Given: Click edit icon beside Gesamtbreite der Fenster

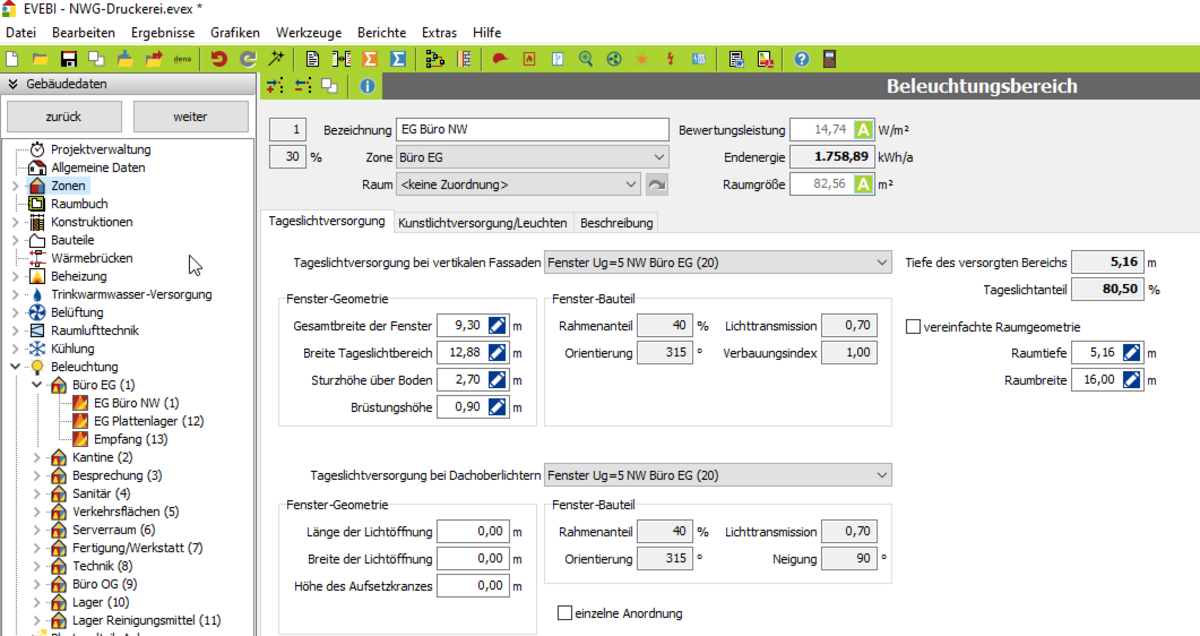Looking at the screenshot, I should (499, 326).
